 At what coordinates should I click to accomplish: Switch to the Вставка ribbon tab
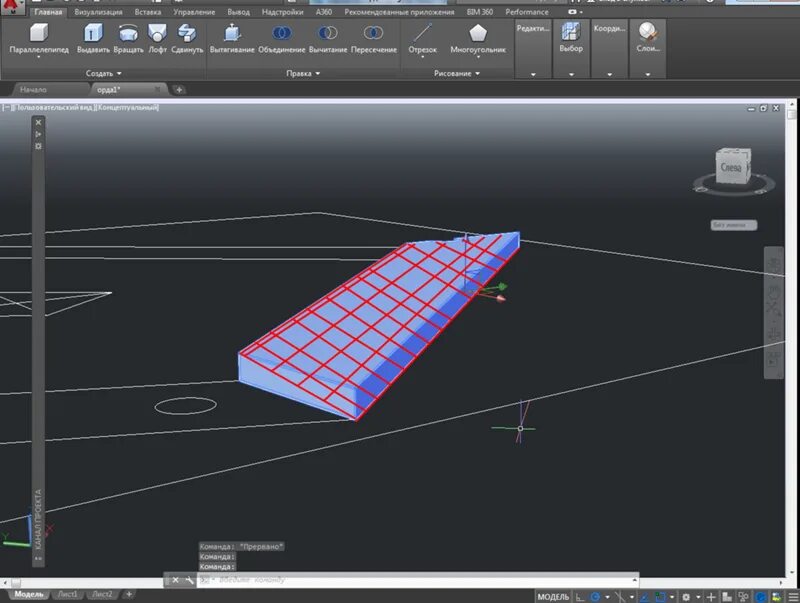coord(148,12)
